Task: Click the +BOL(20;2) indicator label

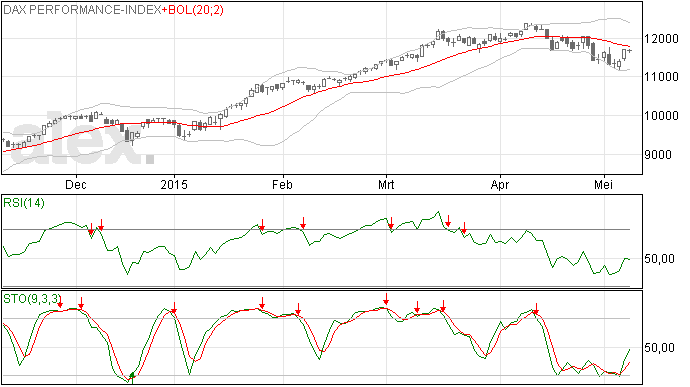Action: (193, 10)
